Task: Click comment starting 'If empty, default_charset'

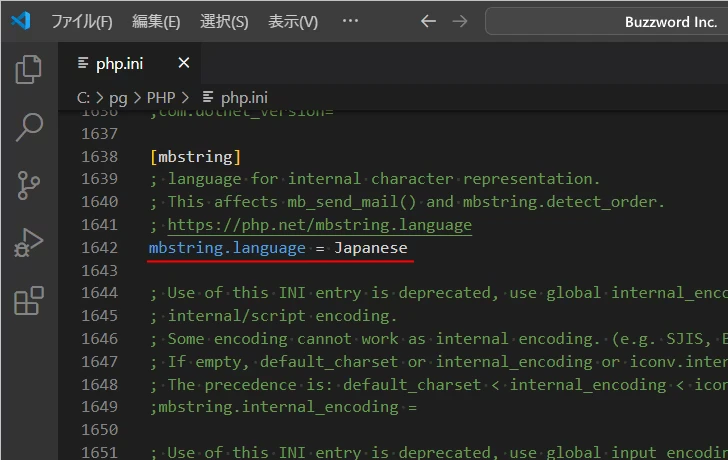Action: click(439, 362)
